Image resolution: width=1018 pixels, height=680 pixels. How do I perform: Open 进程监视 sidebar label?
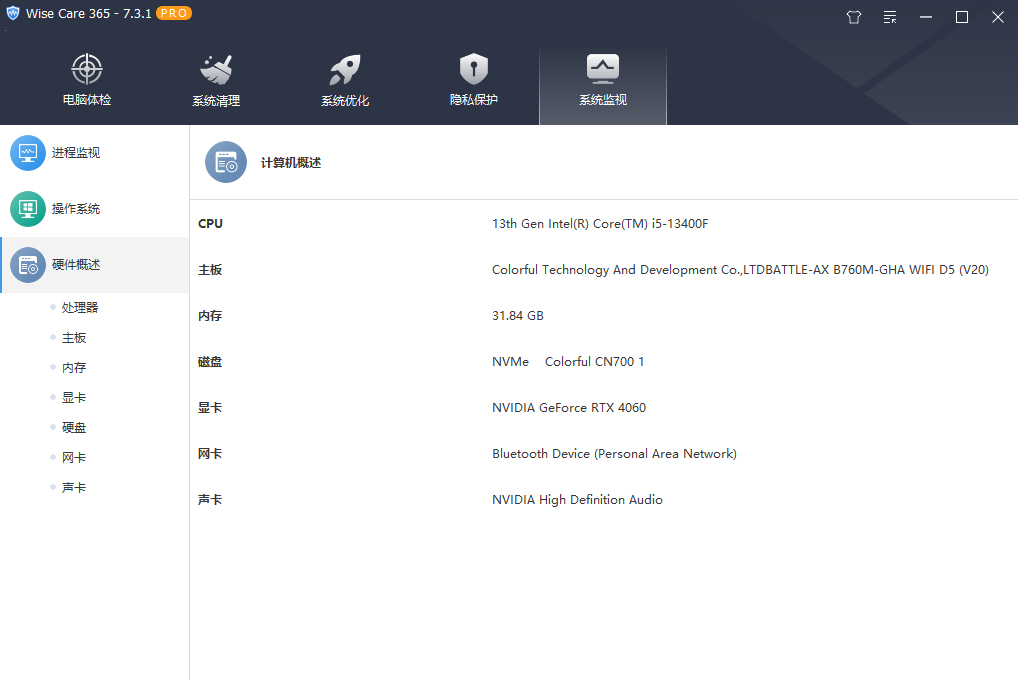tap(76, 153)
